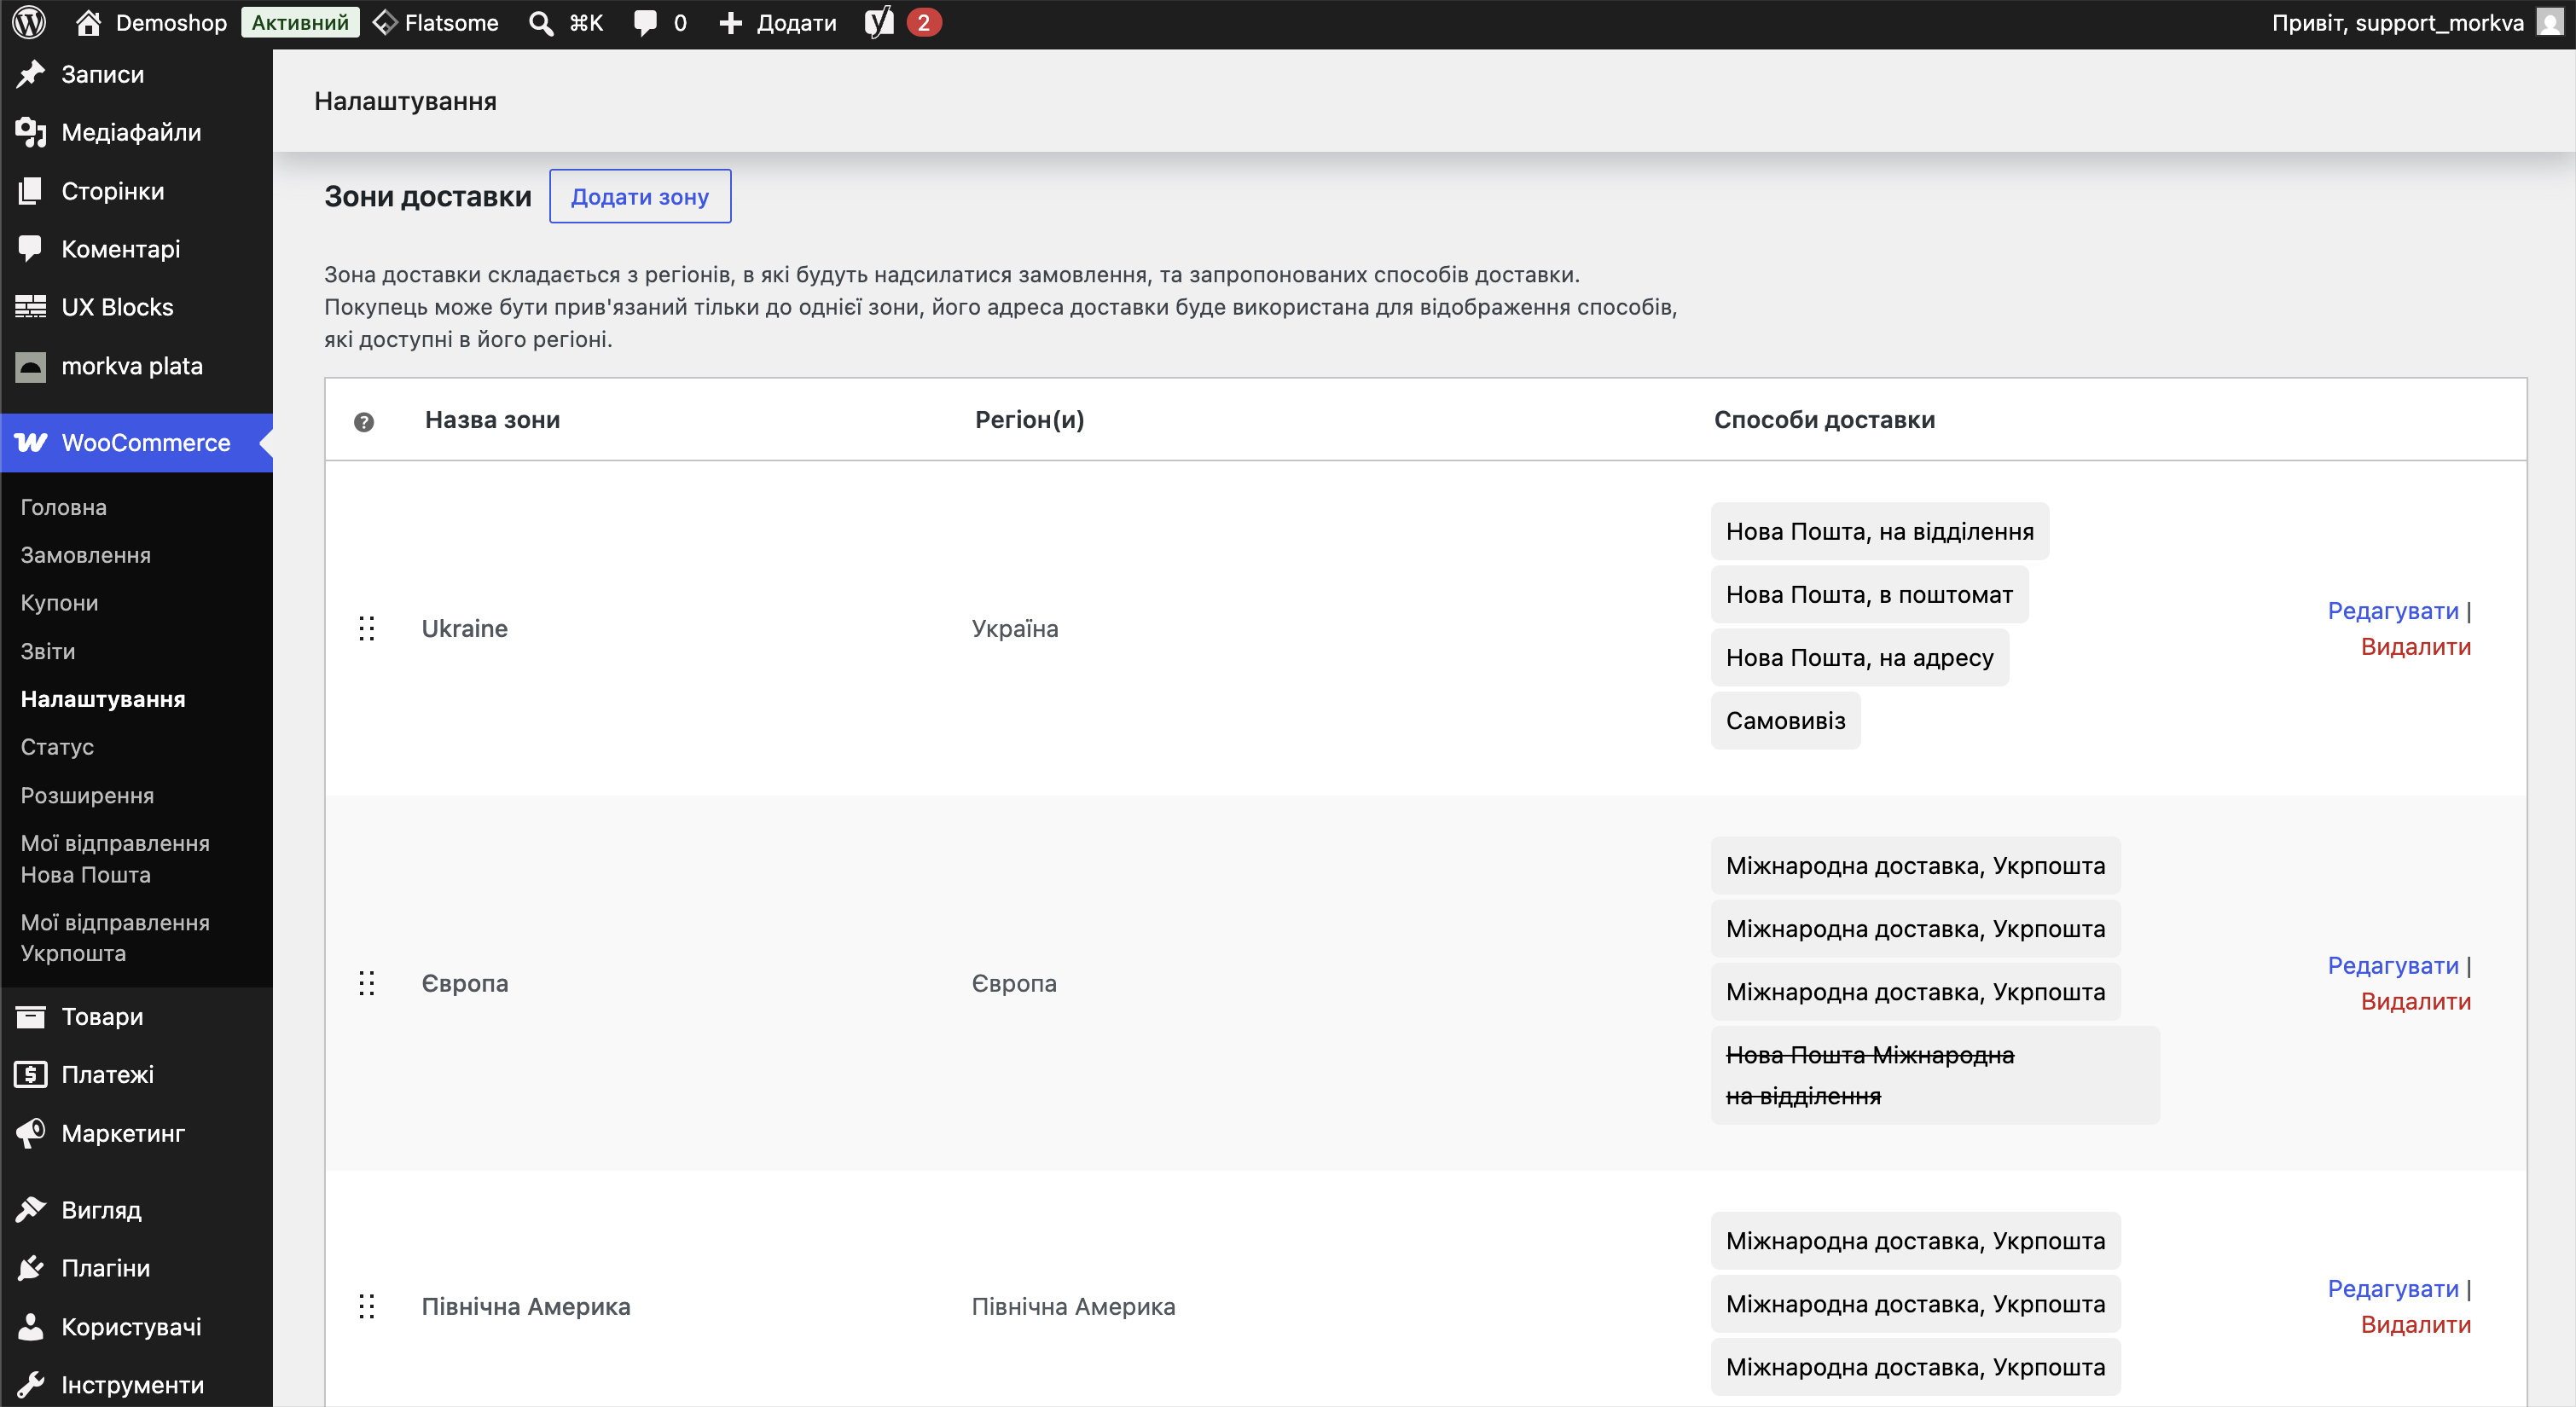Click the Україна region text

[1015, 628]
